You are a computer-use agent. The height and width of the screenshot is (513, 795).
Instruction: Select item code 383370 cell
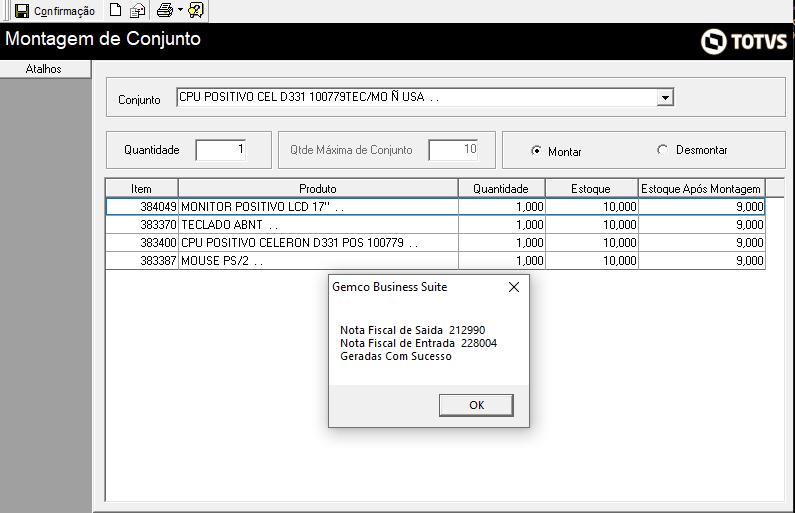click(142, 225)
